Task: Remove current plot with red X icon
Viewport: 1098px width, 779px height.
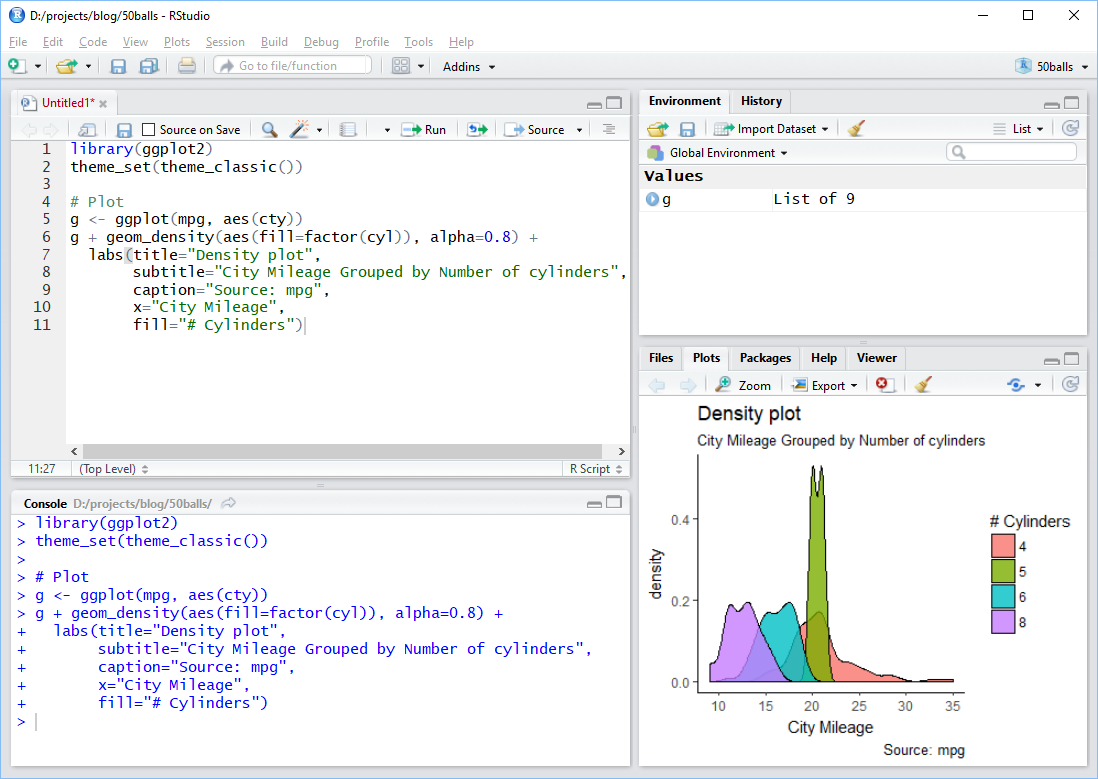Action: (x=884, y=385)
